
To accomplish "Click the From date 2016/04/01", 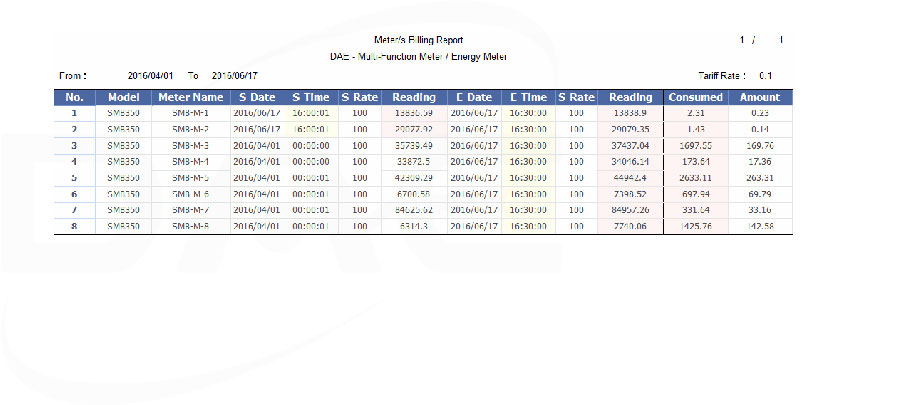I will (x=150, y=76).
